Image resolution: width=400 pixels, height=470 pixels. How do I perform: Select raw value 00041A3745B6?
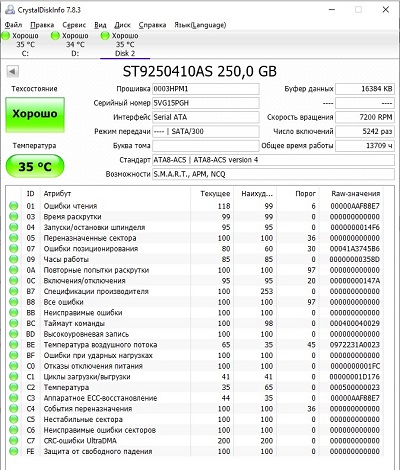[355, 249]
